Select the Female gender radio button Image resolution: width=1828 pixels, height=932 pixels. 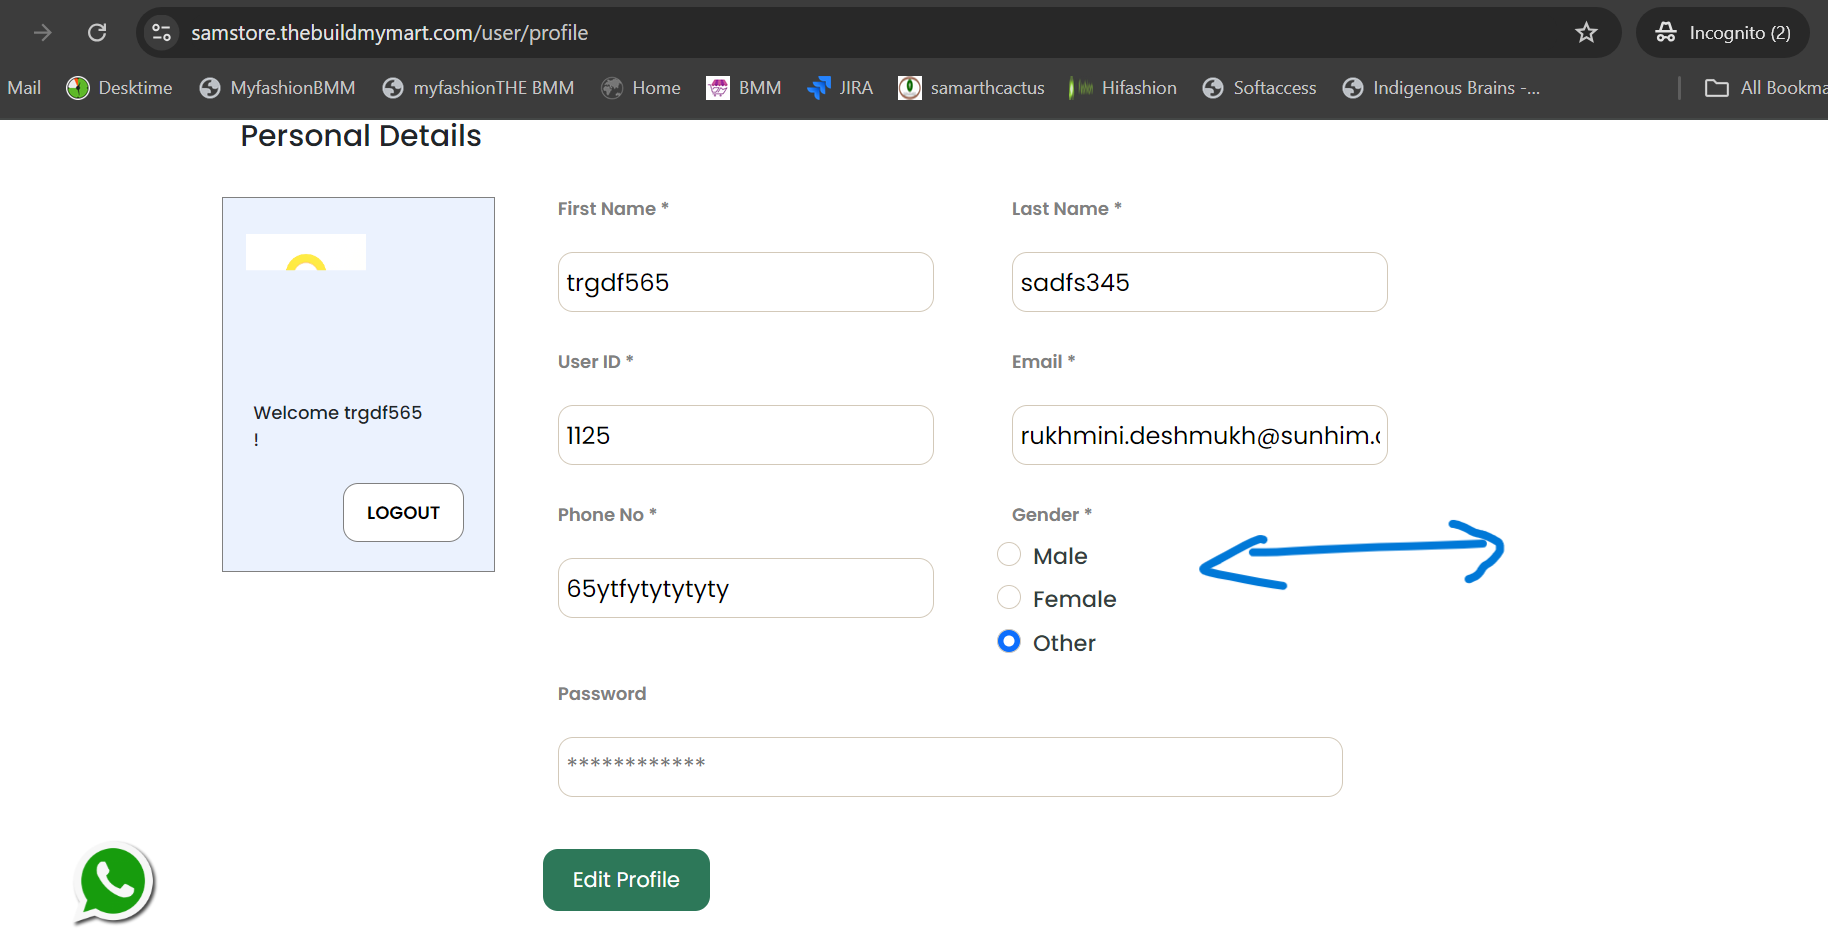pyautogui.click(x=1009, y=597)
